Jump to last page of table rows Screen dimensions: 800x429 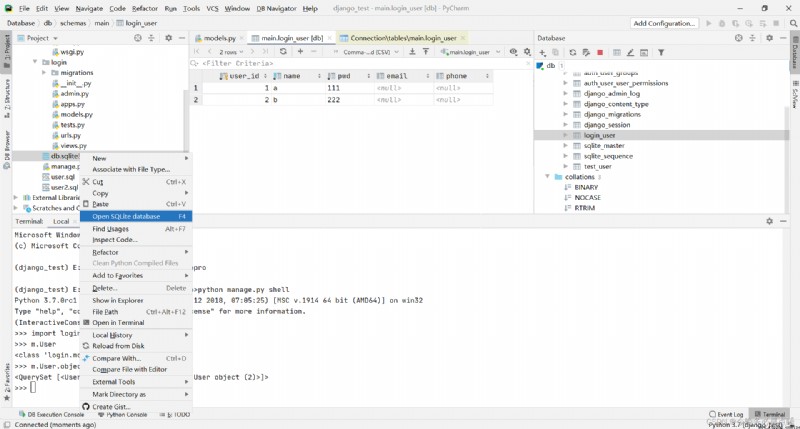(x=265, y=52)
